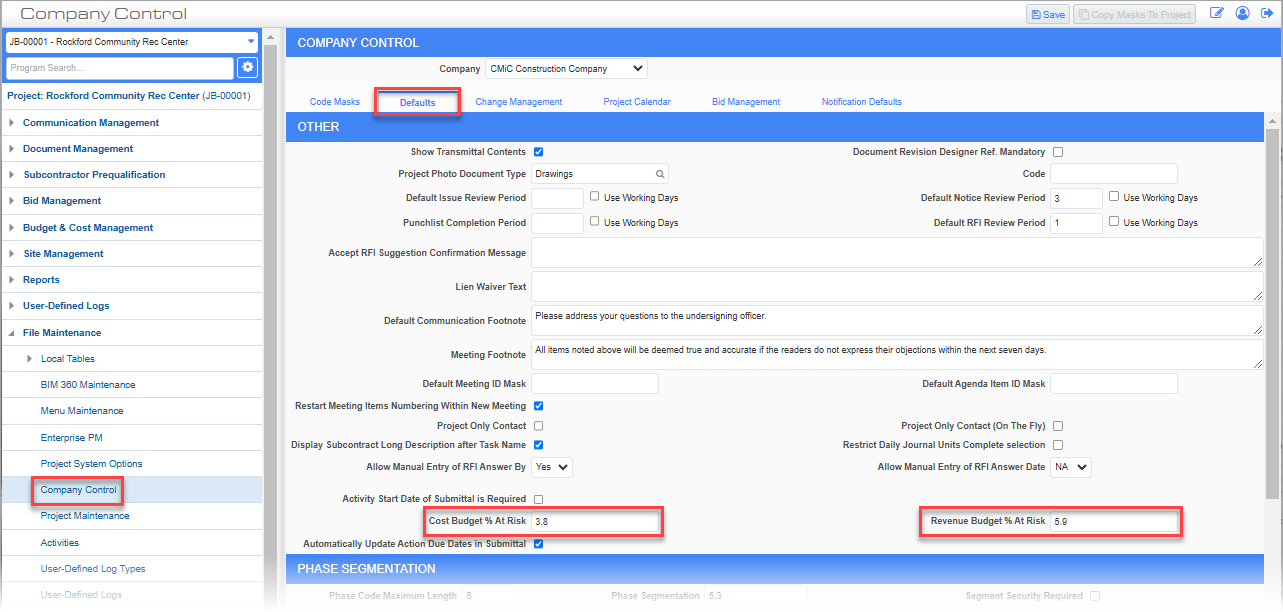Select Company Control in the sidebar
Image resolution: width=1283 pixels, height=612 pixels.
tap(79, 490)
